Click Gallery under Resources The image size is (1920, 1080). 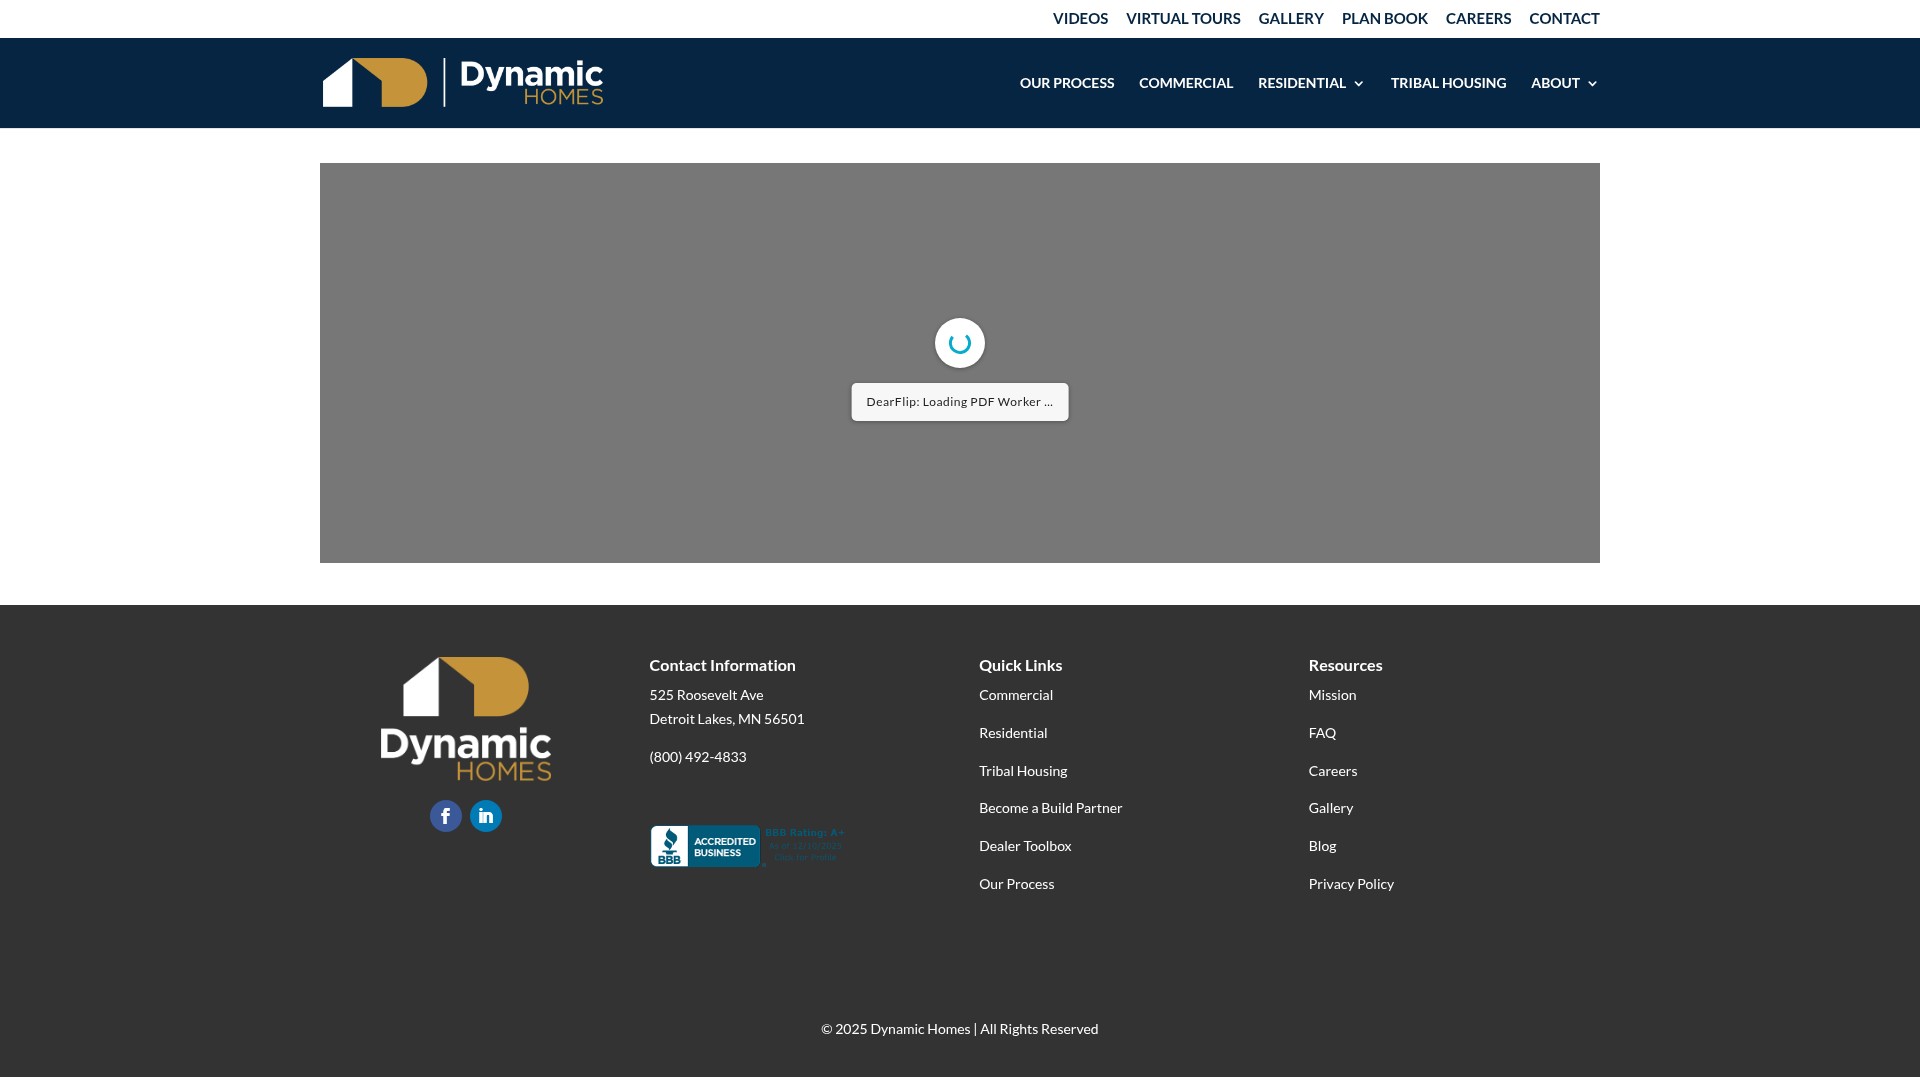click(1331, 808)
